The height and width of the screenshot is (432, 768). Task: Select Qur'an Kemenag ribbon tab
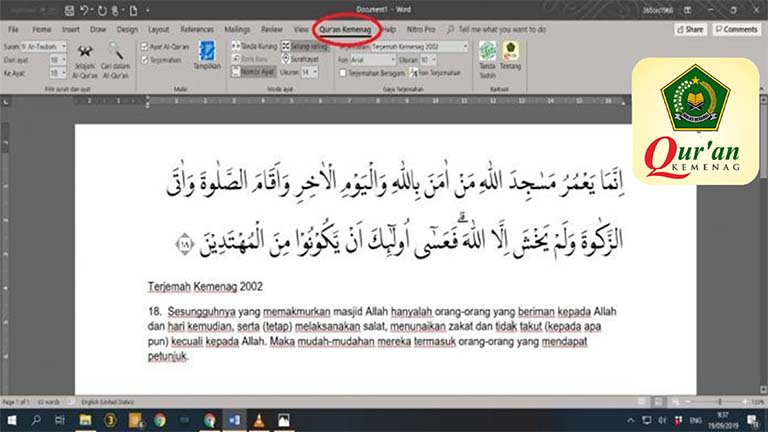(x=345, y=29)
